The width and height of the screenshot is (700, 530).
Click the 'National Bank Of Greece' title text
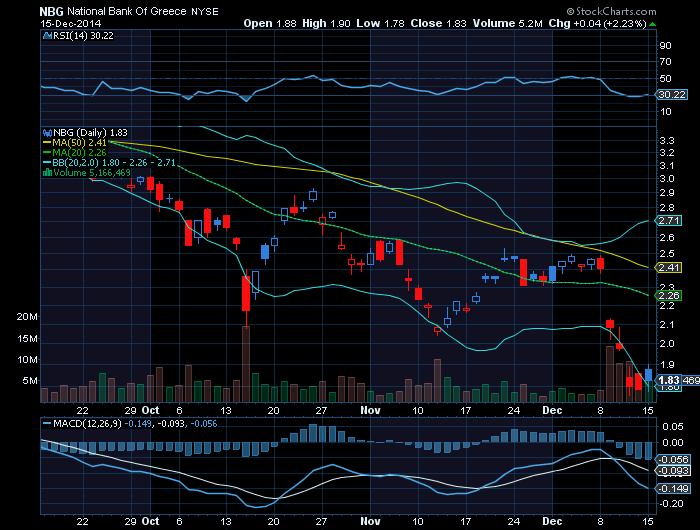click(126, 12)
